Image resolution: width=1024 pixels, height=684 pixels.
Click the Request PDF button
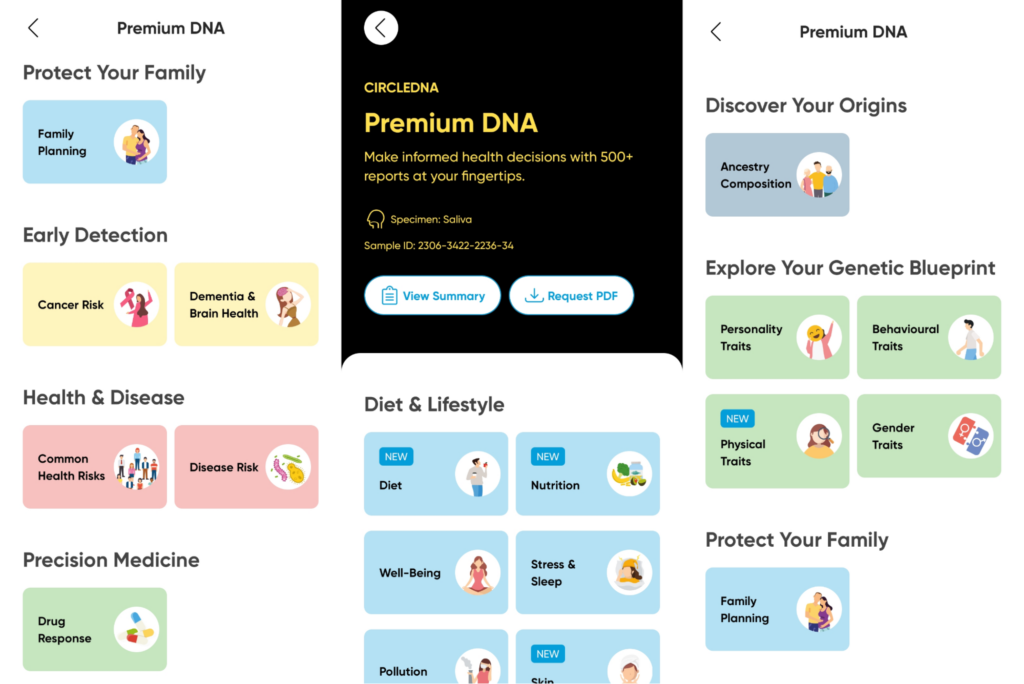(x=571, y=295)
